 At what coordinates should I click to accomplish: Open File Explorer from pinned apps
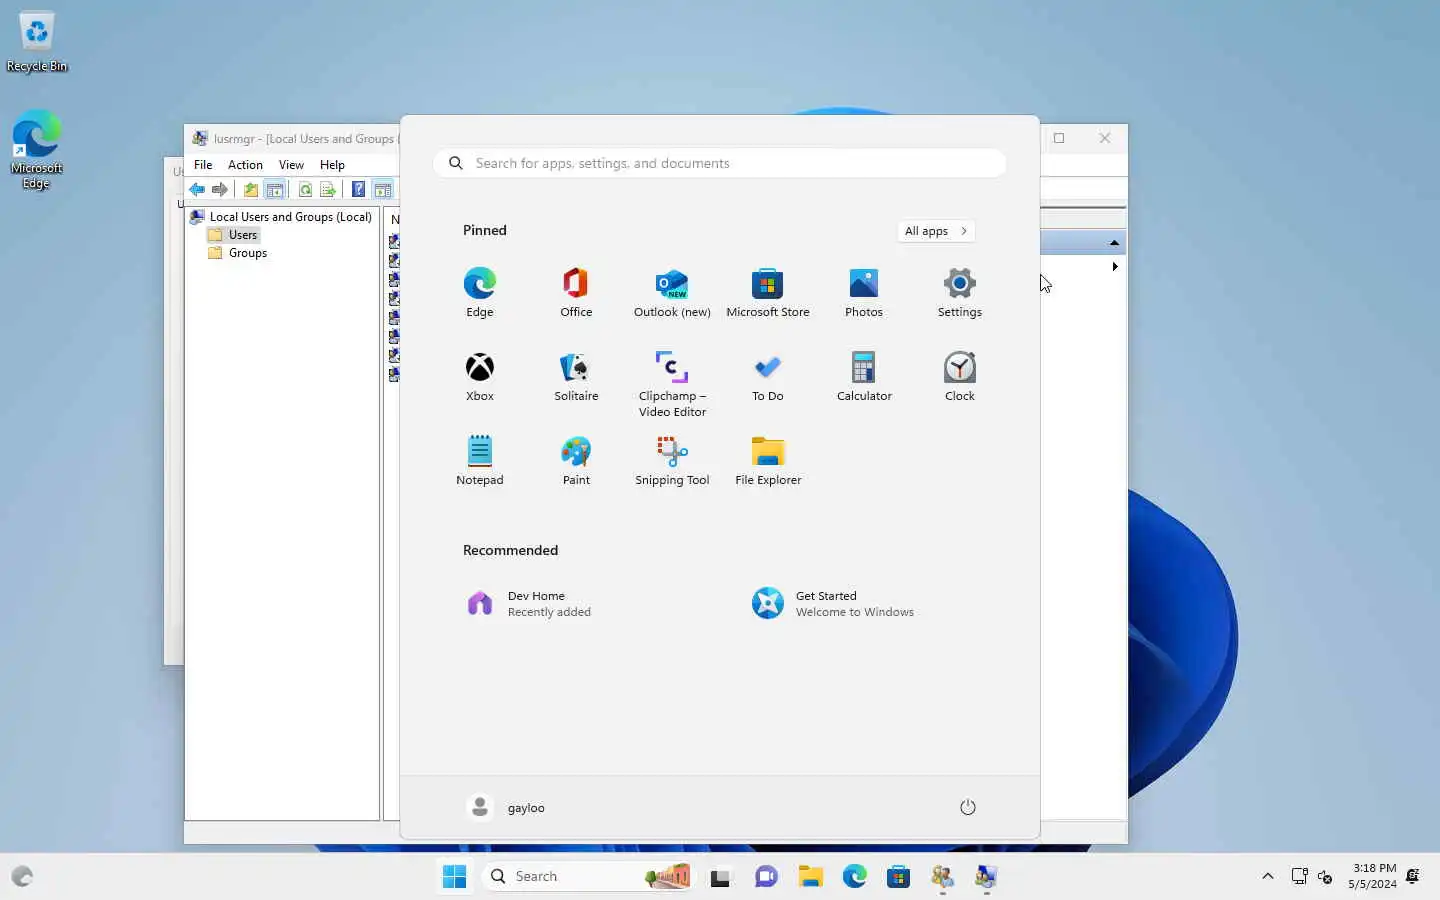pos(768,461)
